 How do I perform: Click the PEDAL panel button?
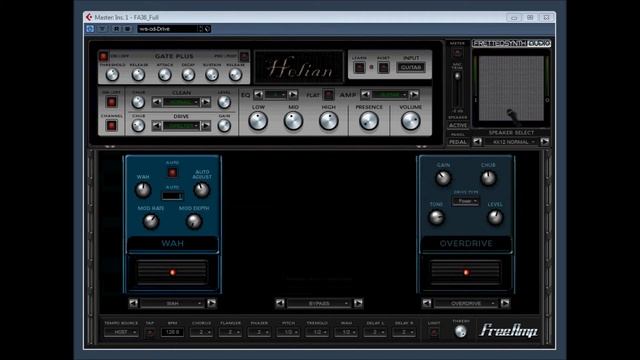(458, 142)
